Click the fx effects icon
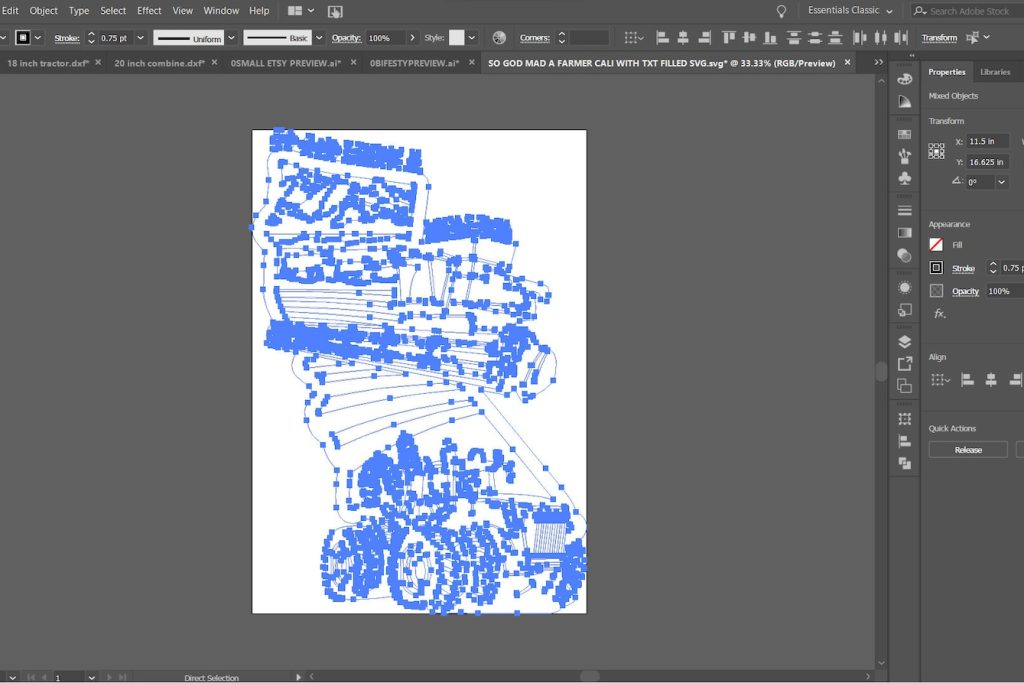1024x683 pixels. [x=939, y=314]
